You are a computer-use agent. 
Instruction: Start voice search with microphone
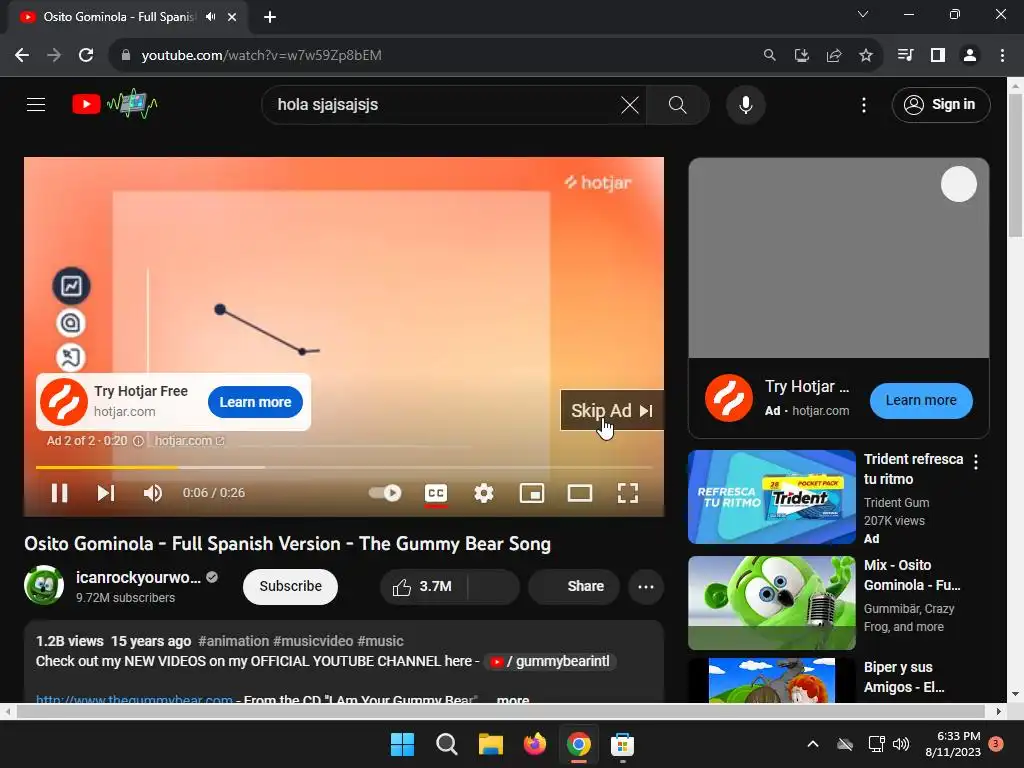(x=745, y=104)
